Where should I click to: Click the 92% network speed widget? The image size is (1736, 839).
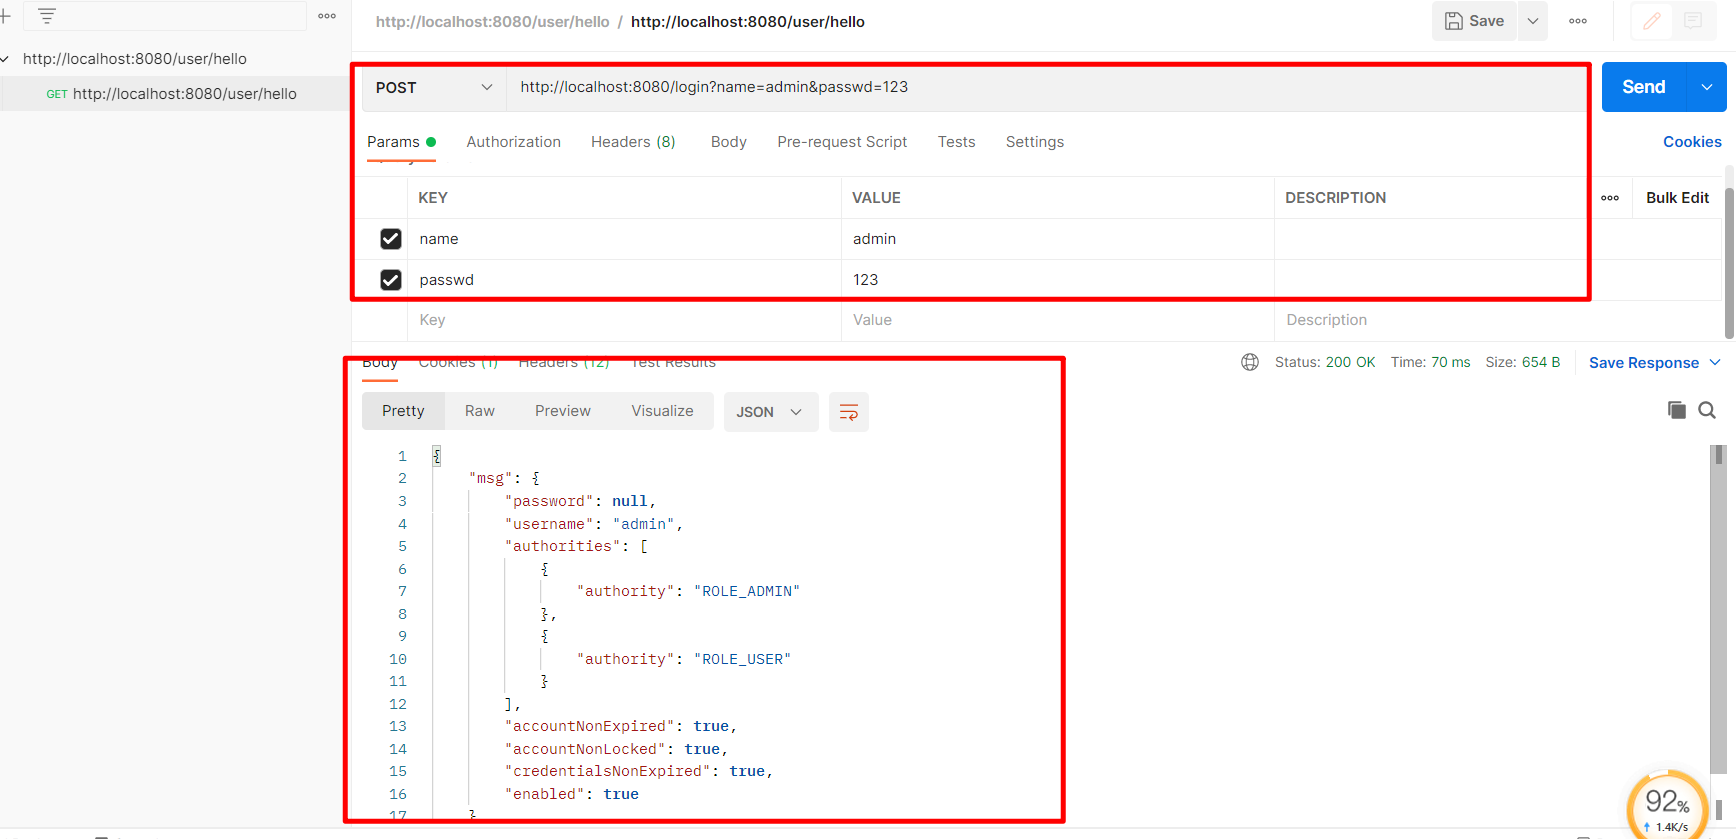(x=1667, y=805)
